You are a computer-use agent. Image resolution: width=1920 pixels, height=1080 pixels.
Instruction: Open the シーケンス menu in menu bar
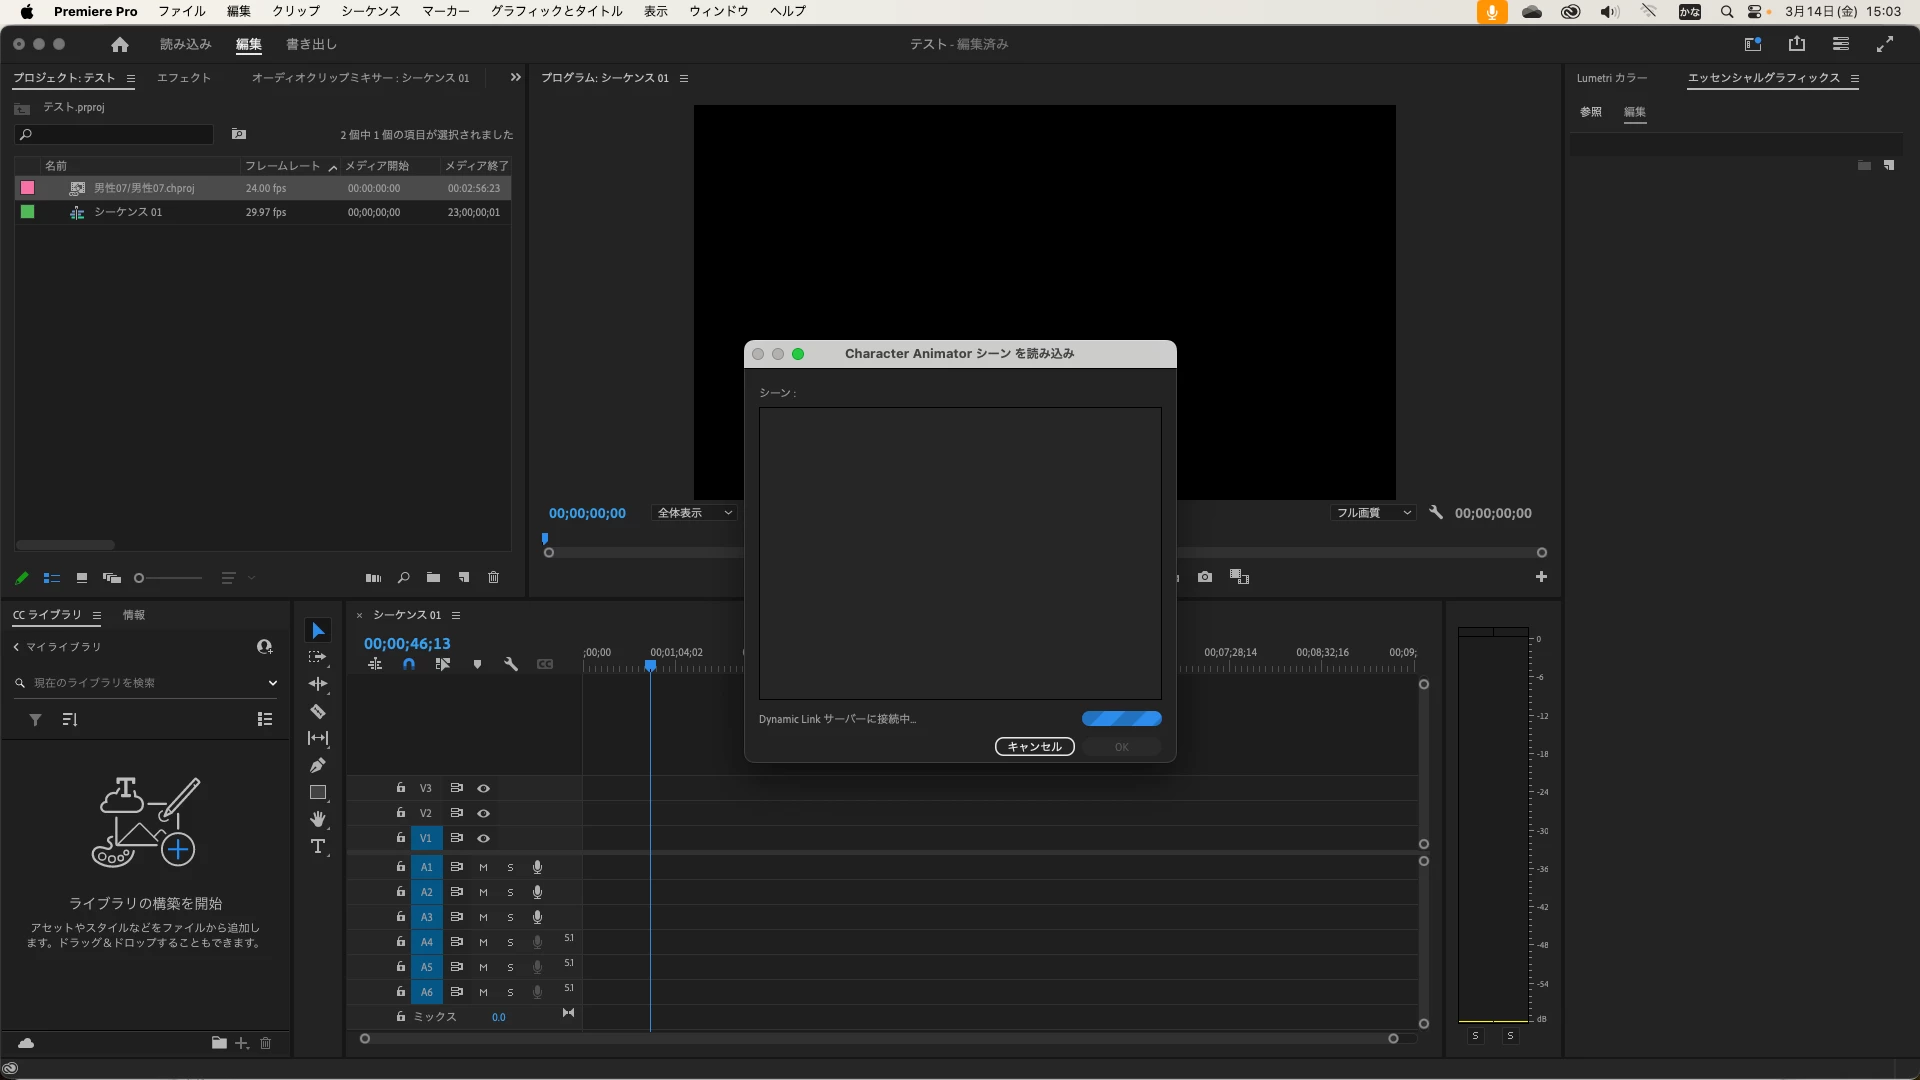tap(370, 11)
